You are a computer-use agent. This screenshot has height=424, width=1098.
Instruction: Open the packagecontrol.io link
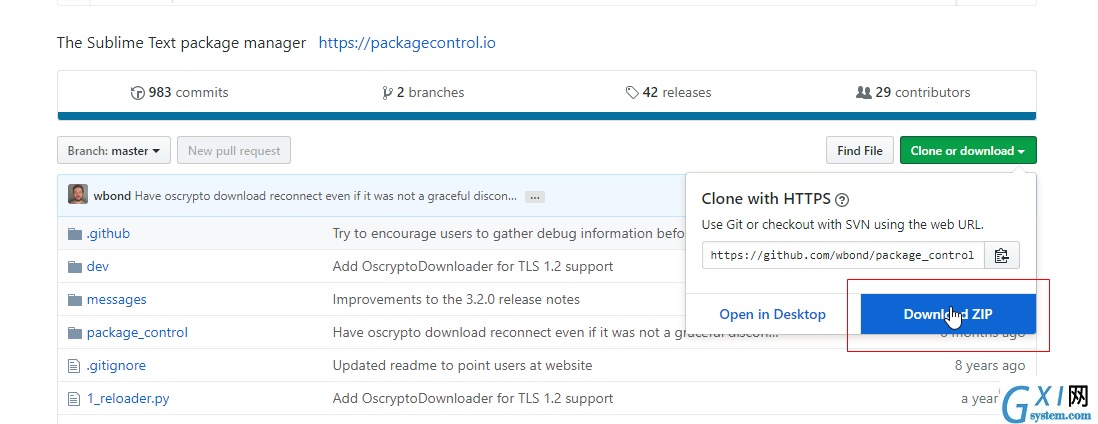(407, 43)
